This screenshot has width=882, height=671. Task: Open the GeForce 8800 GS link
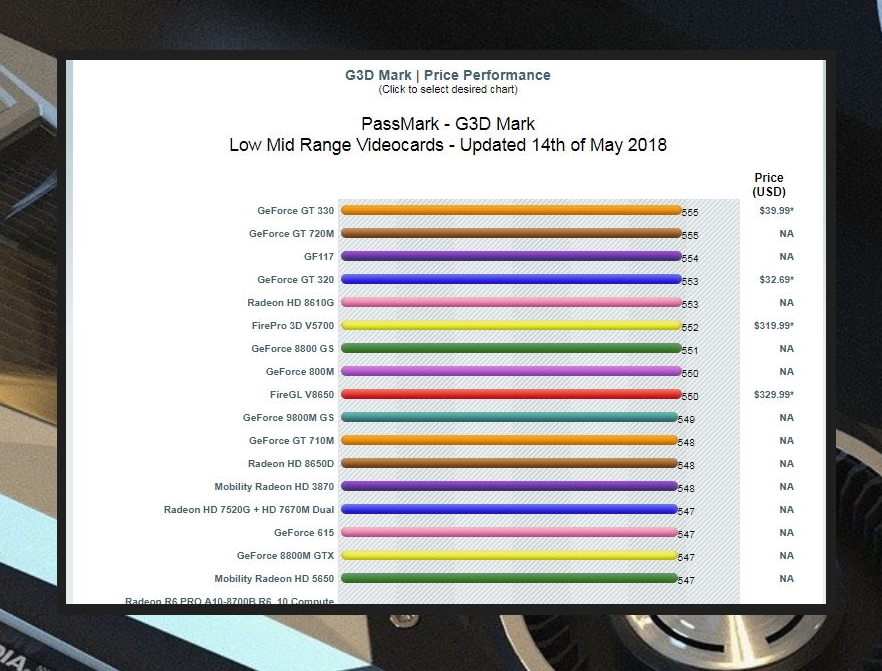point(292,349)
